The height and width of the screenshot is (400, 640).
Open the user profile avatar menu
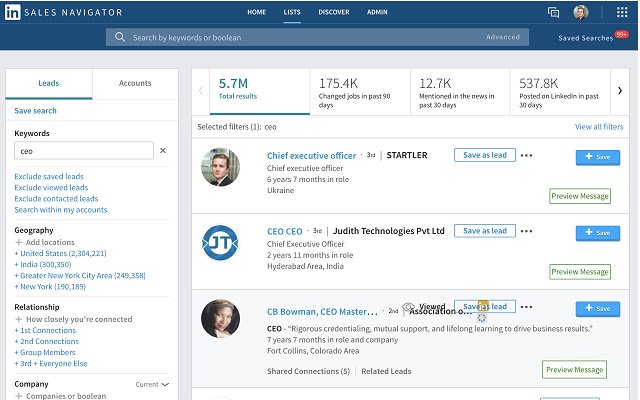[x=580, y=12]
